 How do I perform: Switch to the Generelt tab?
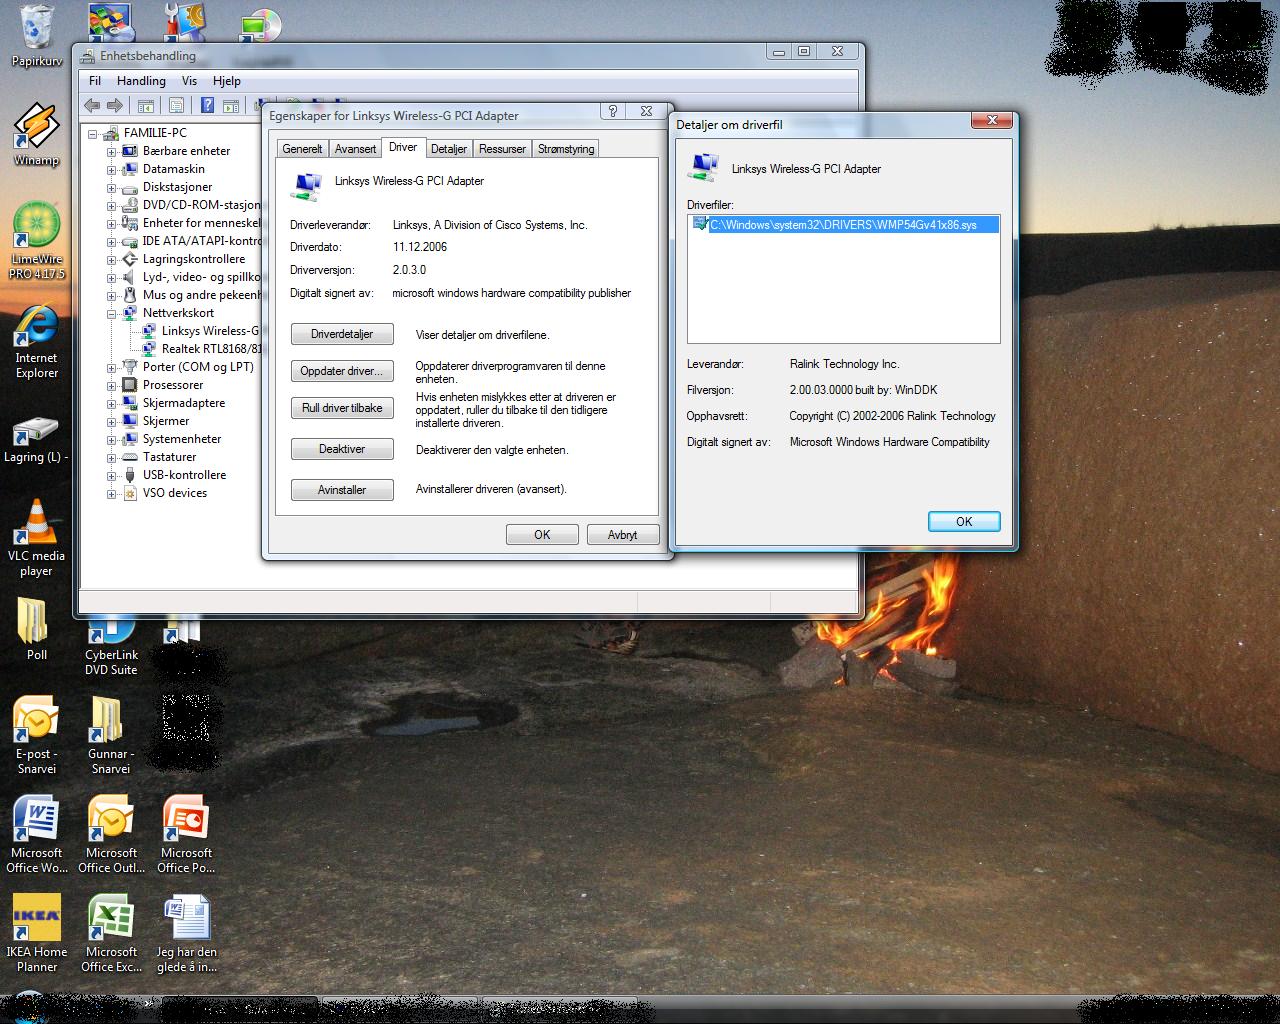pyautogui.click(x=302, y=149)
